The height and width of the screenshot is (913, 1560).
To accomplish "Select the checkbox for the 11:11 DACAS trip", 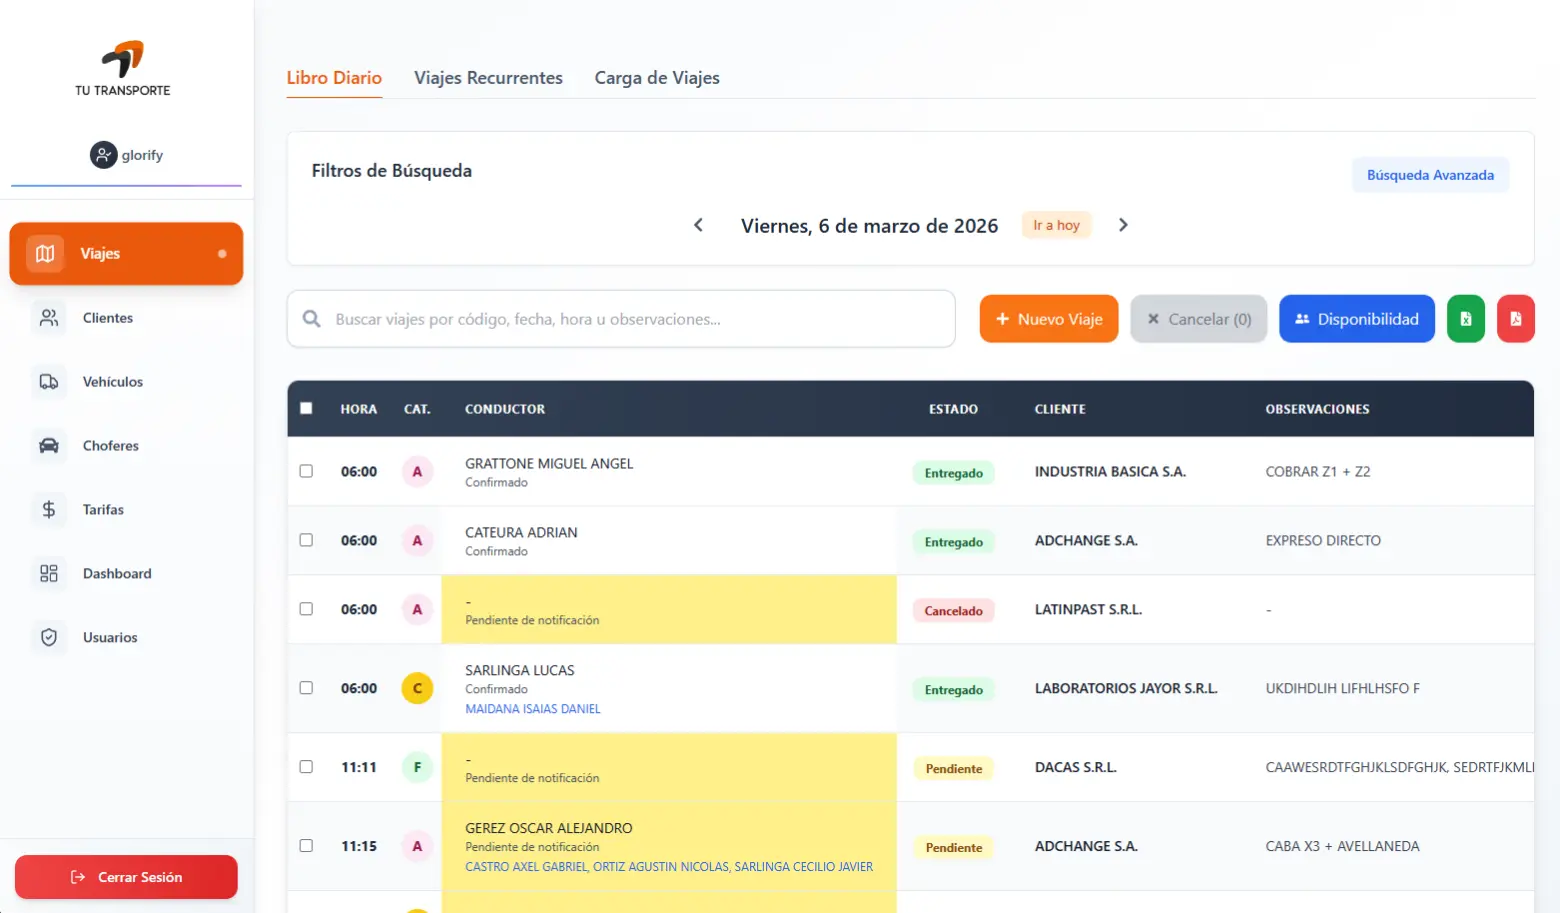I will click(306, 767).
